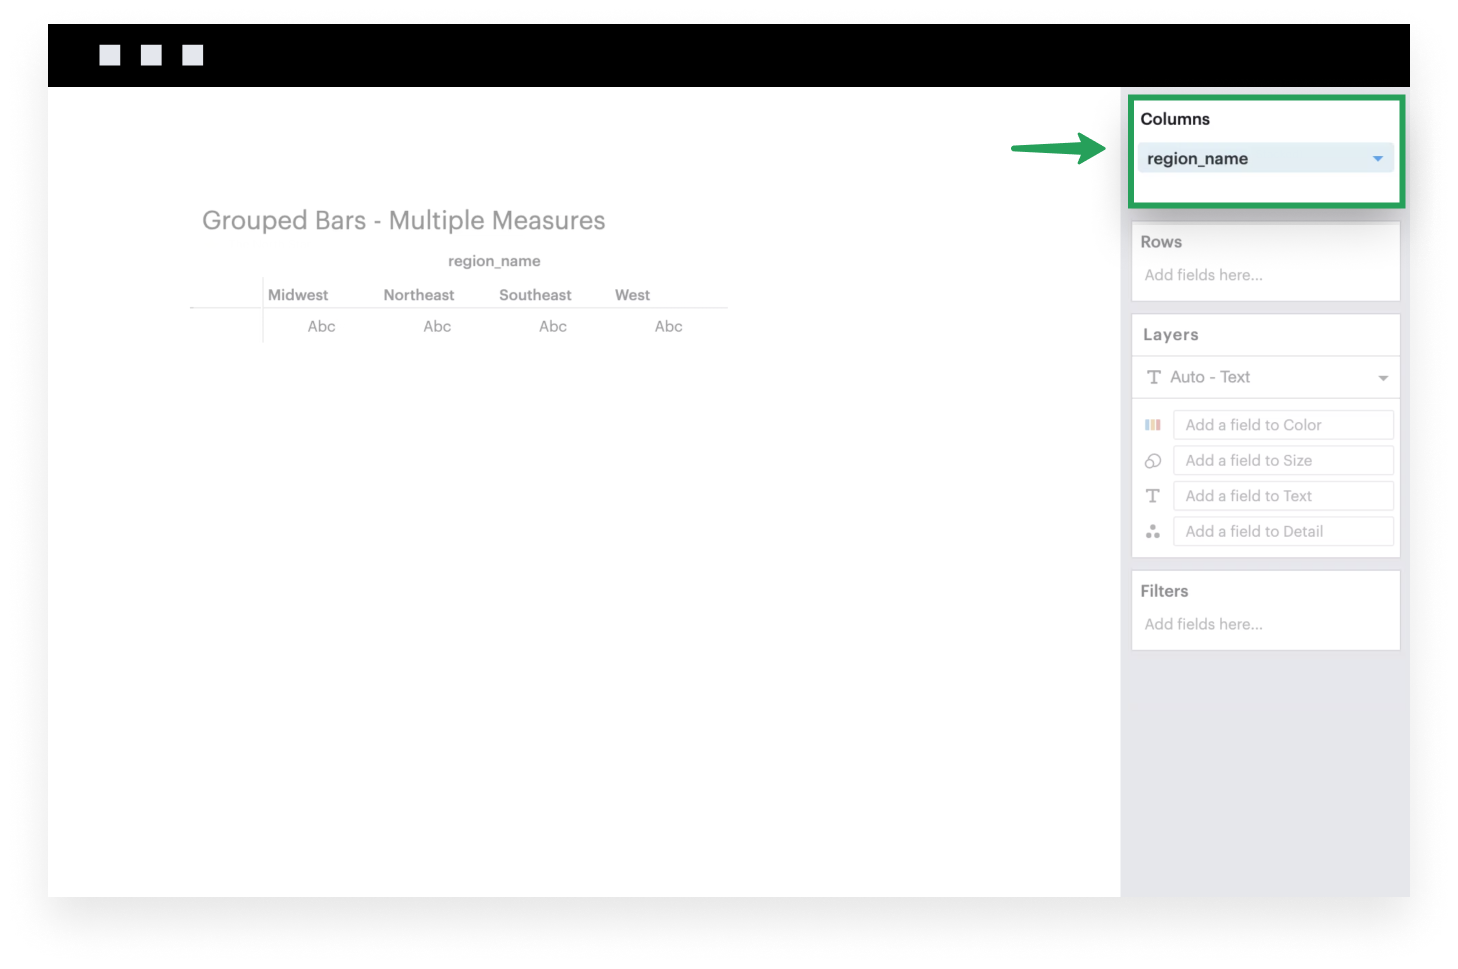Click the Auto - Text layer type icon
Image resolution: width=1458 pixels, height=969 pixels.
click(1153, 377)
